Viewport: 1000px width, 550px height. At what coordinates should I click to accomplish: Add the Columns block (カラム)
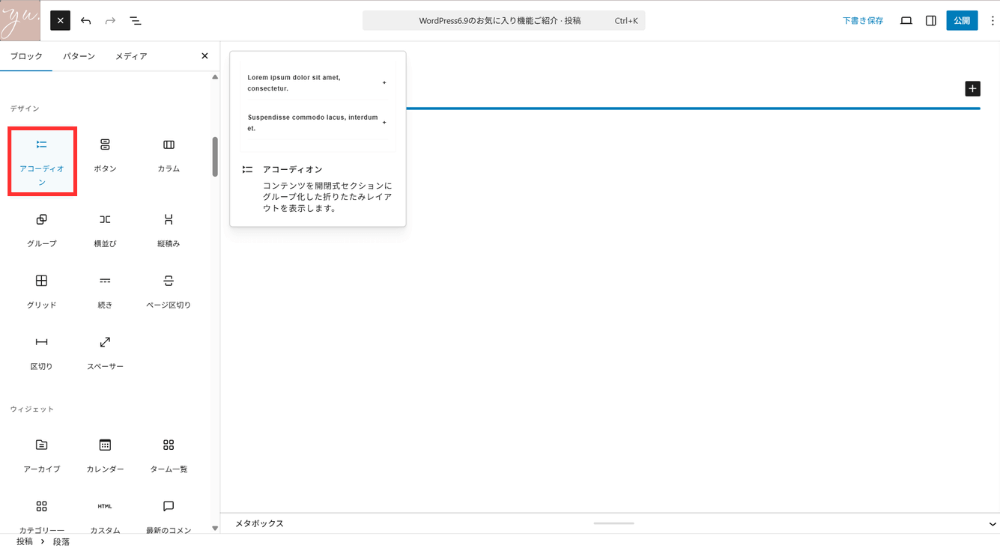click(x=168, y=155)
